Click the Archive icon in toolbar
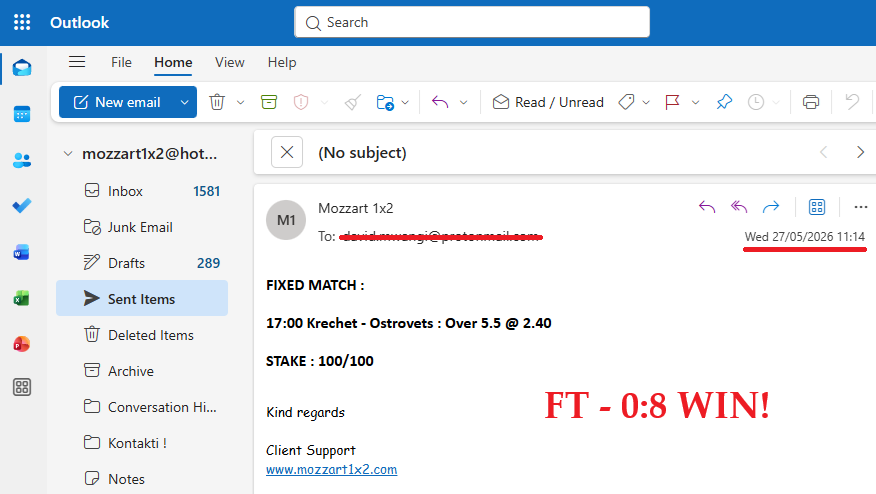This screenshot has width=876, height=494. click(269, 102)
